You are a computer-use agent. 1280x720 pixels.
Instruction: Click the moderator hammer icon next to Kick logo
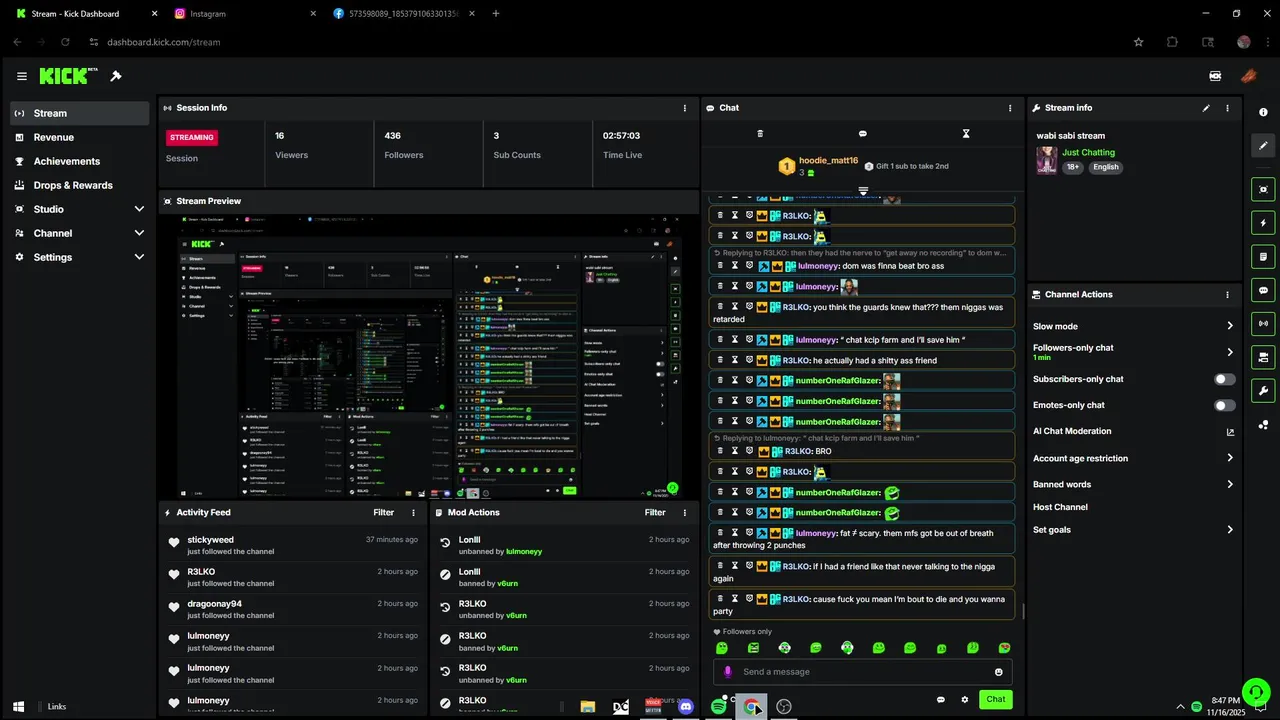[116, 76]
